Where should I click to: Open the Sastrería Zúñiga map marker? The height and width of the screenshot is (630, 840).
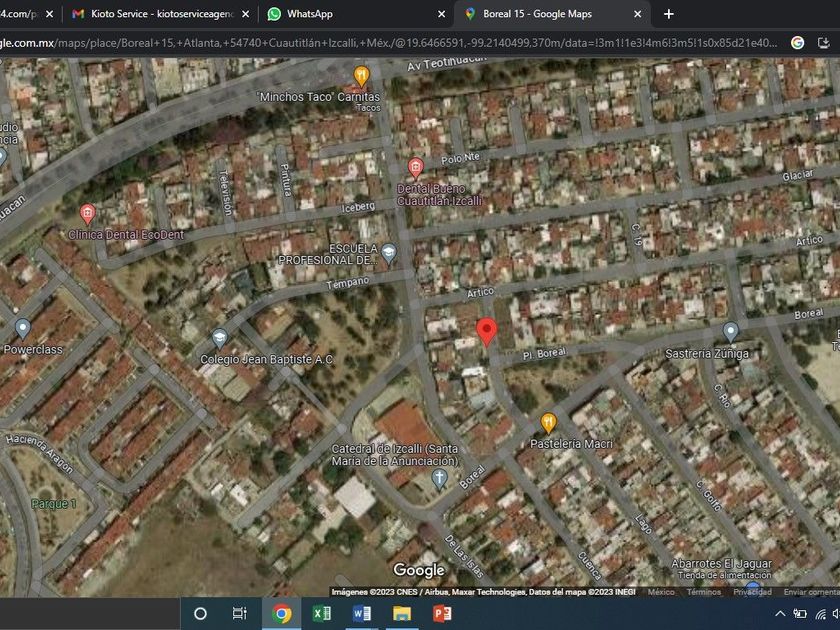coord(731,332)
